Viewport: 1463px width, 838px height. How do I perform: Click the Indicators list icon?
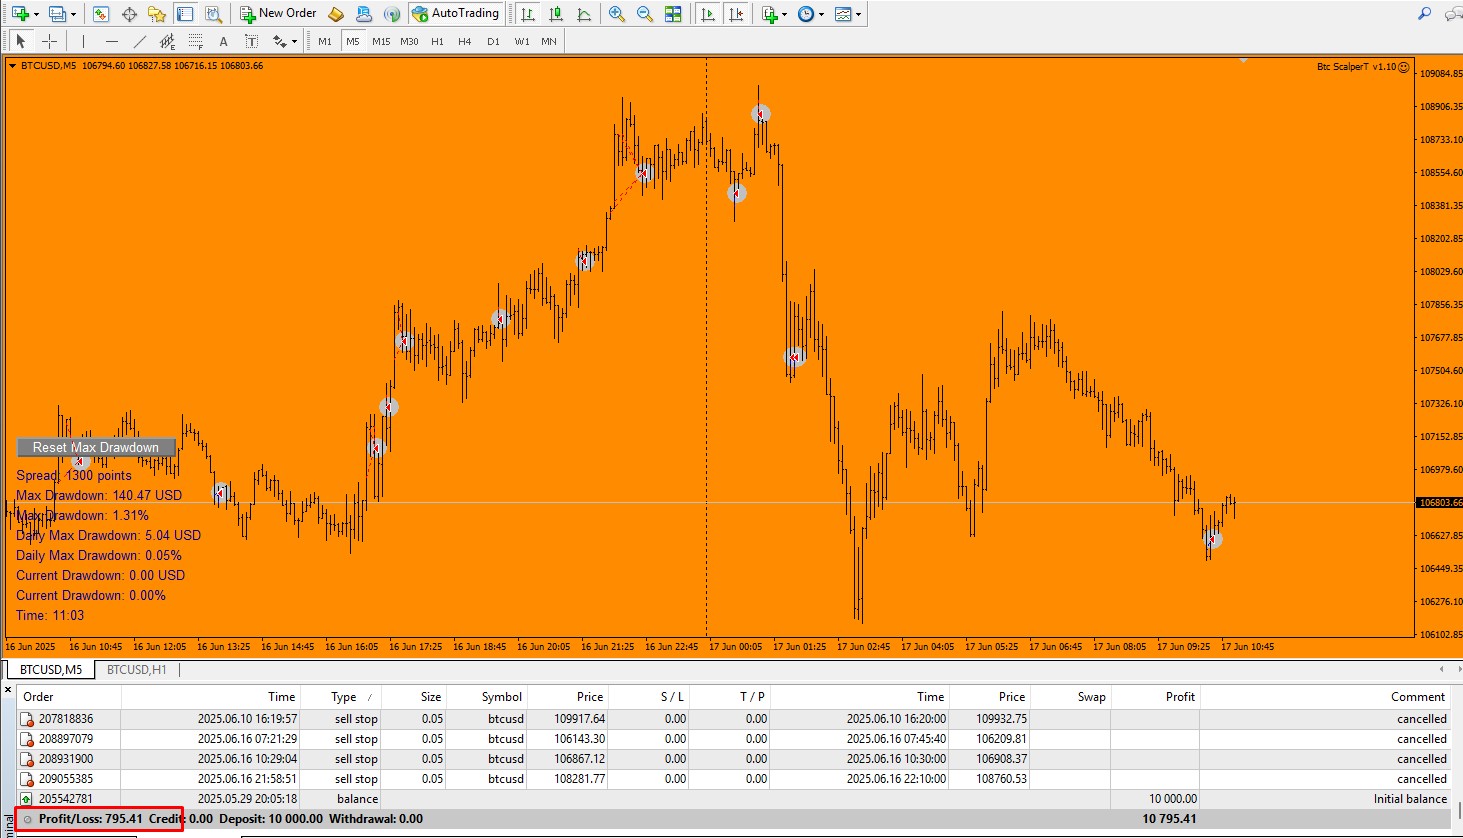pyautogui.click(x=769, y=14)
